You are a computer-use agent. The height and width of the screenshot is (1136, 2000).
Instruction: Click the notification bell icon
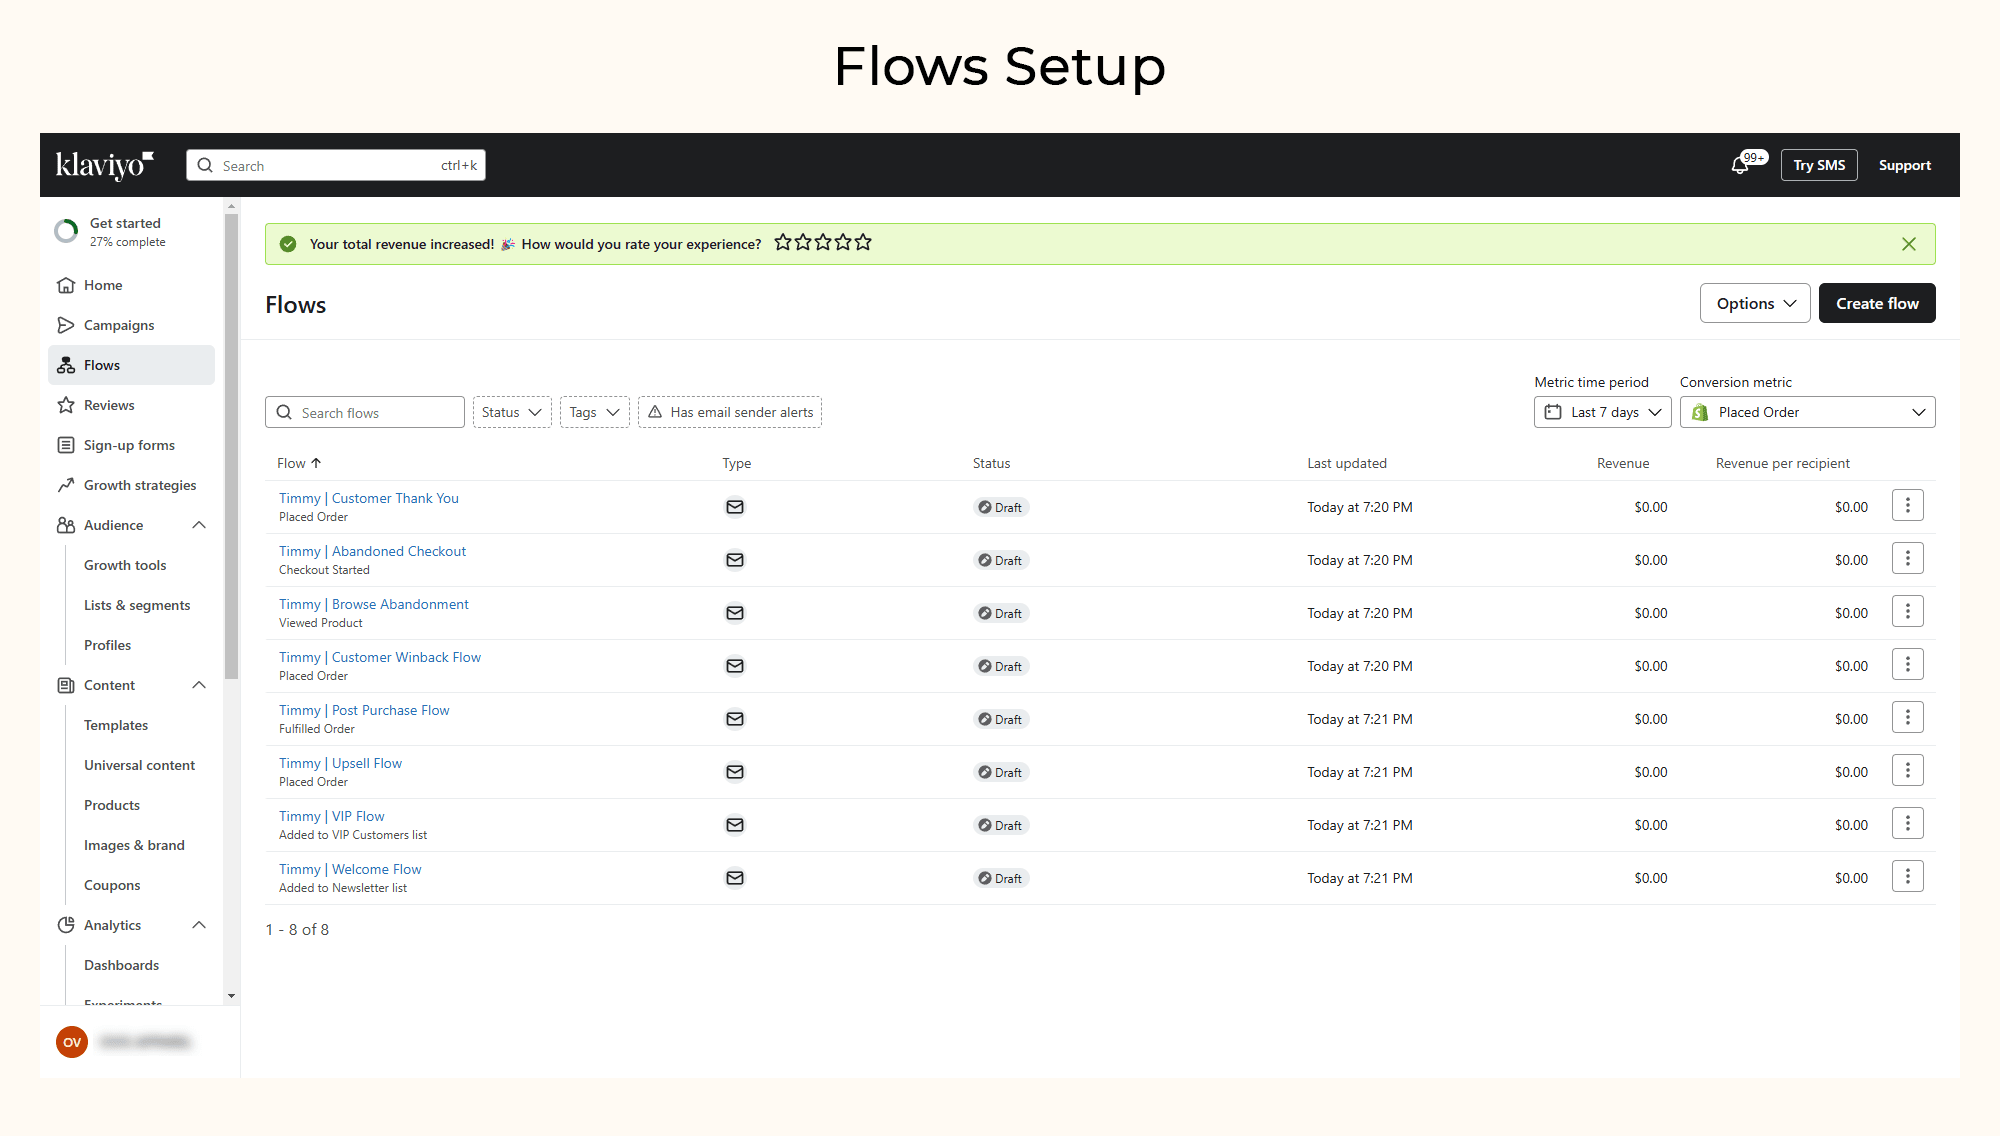click(x=1740, y=166)
